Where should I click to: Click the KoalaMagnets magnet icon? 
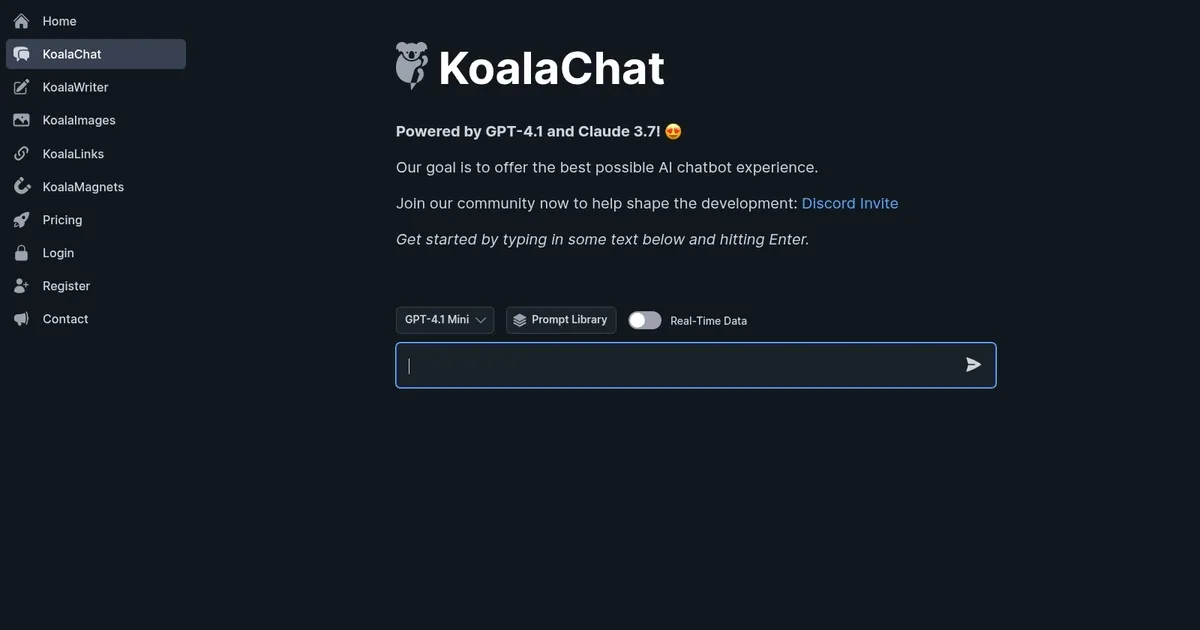click(x=21, y=187)
